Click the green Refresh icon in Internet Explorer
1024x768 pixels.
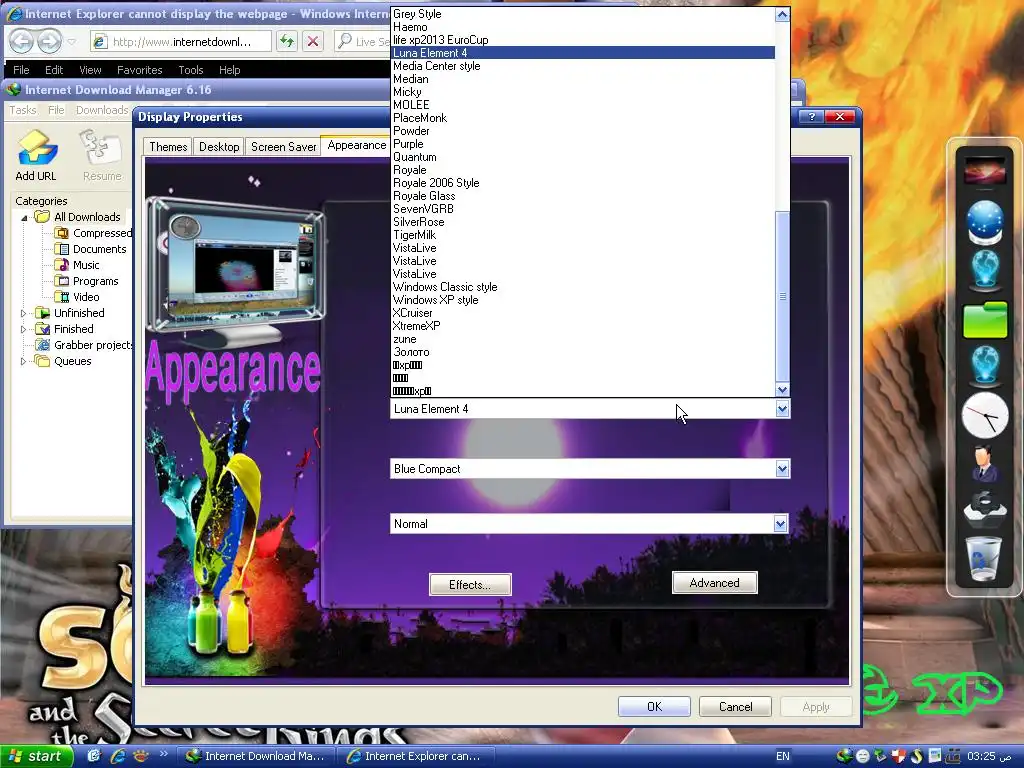pos(287,42)
